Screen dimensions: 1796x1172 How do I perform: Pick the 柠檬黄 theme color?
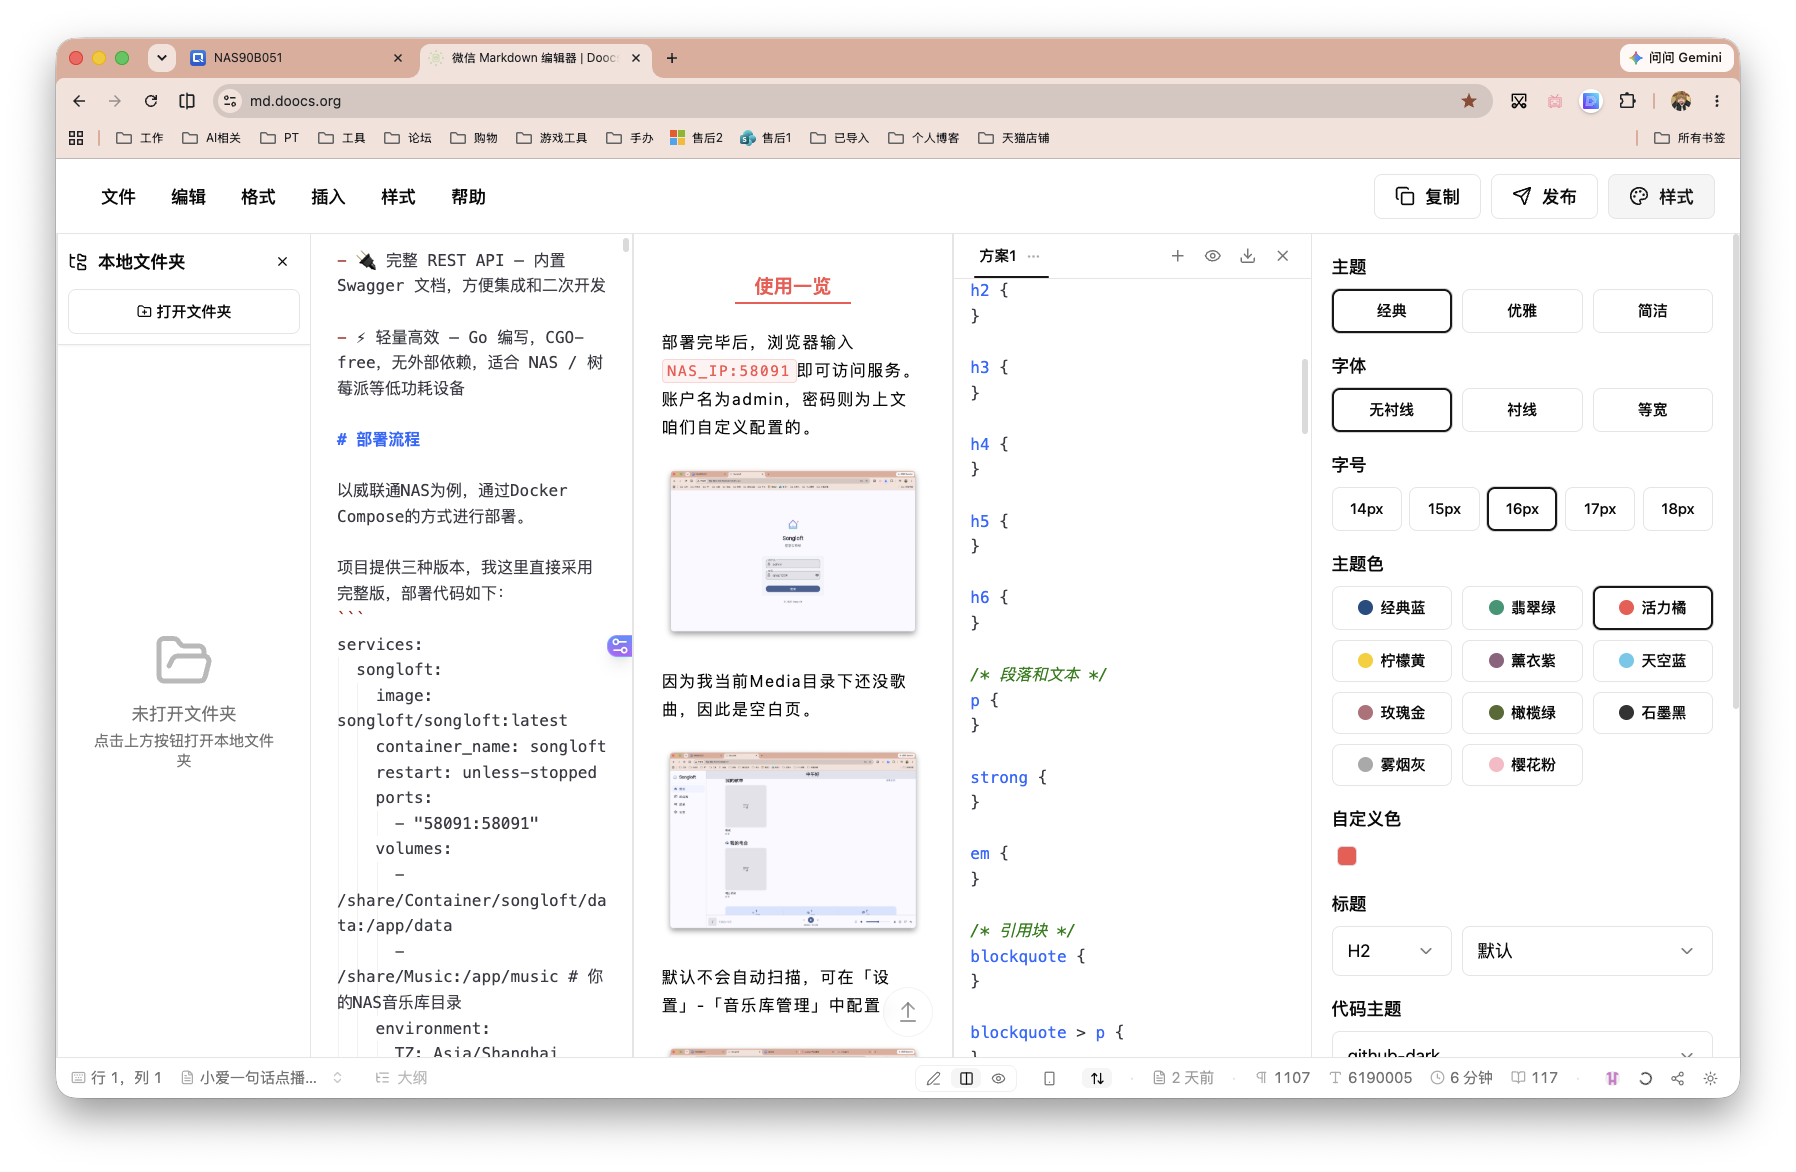point(1392,661)
